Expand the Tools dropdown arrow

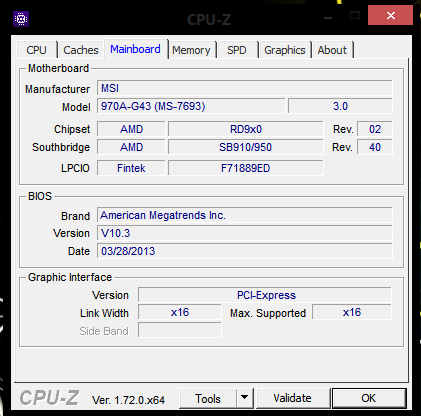pos(245,398)
